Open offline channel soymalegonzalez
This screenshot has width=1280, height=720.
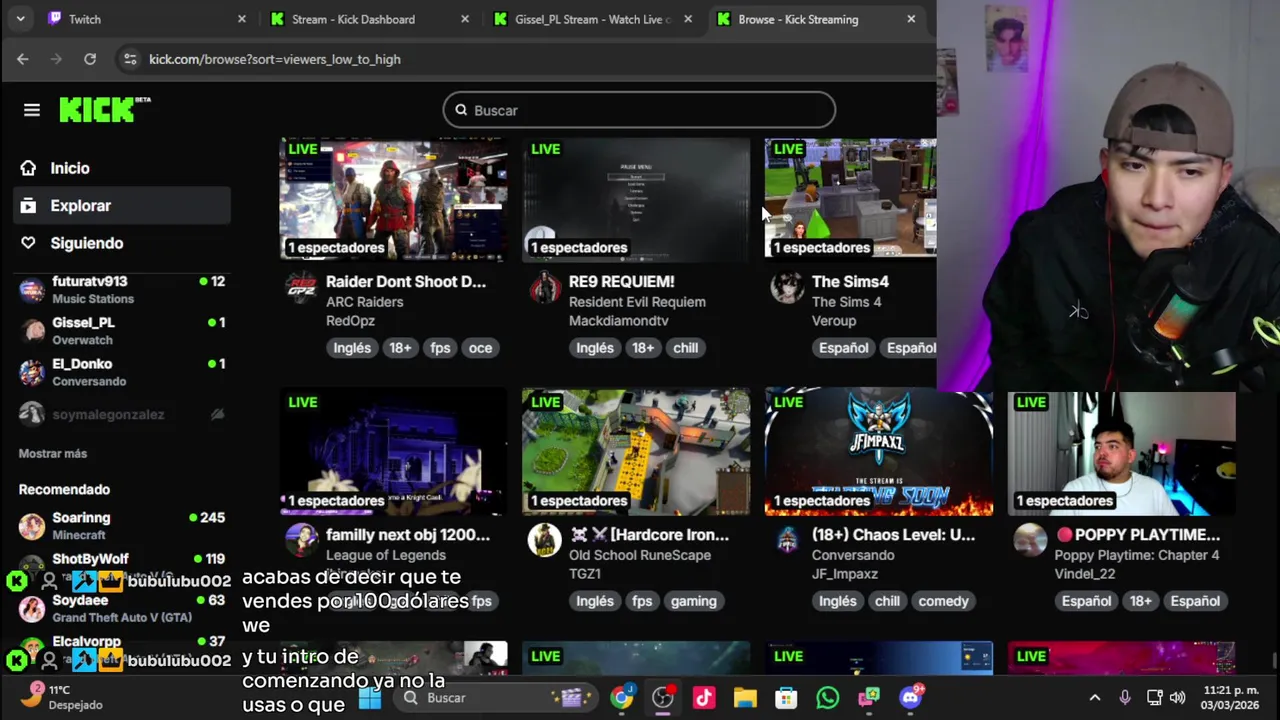[x=122, y=414]
